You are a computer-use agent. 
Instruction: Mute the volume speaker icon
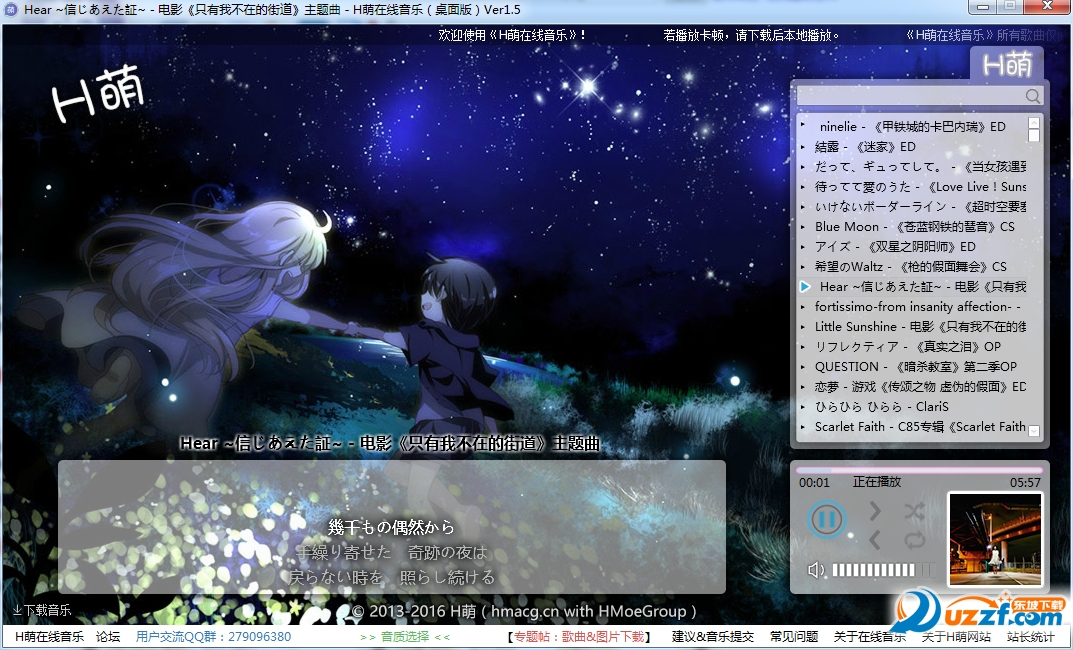816,570
